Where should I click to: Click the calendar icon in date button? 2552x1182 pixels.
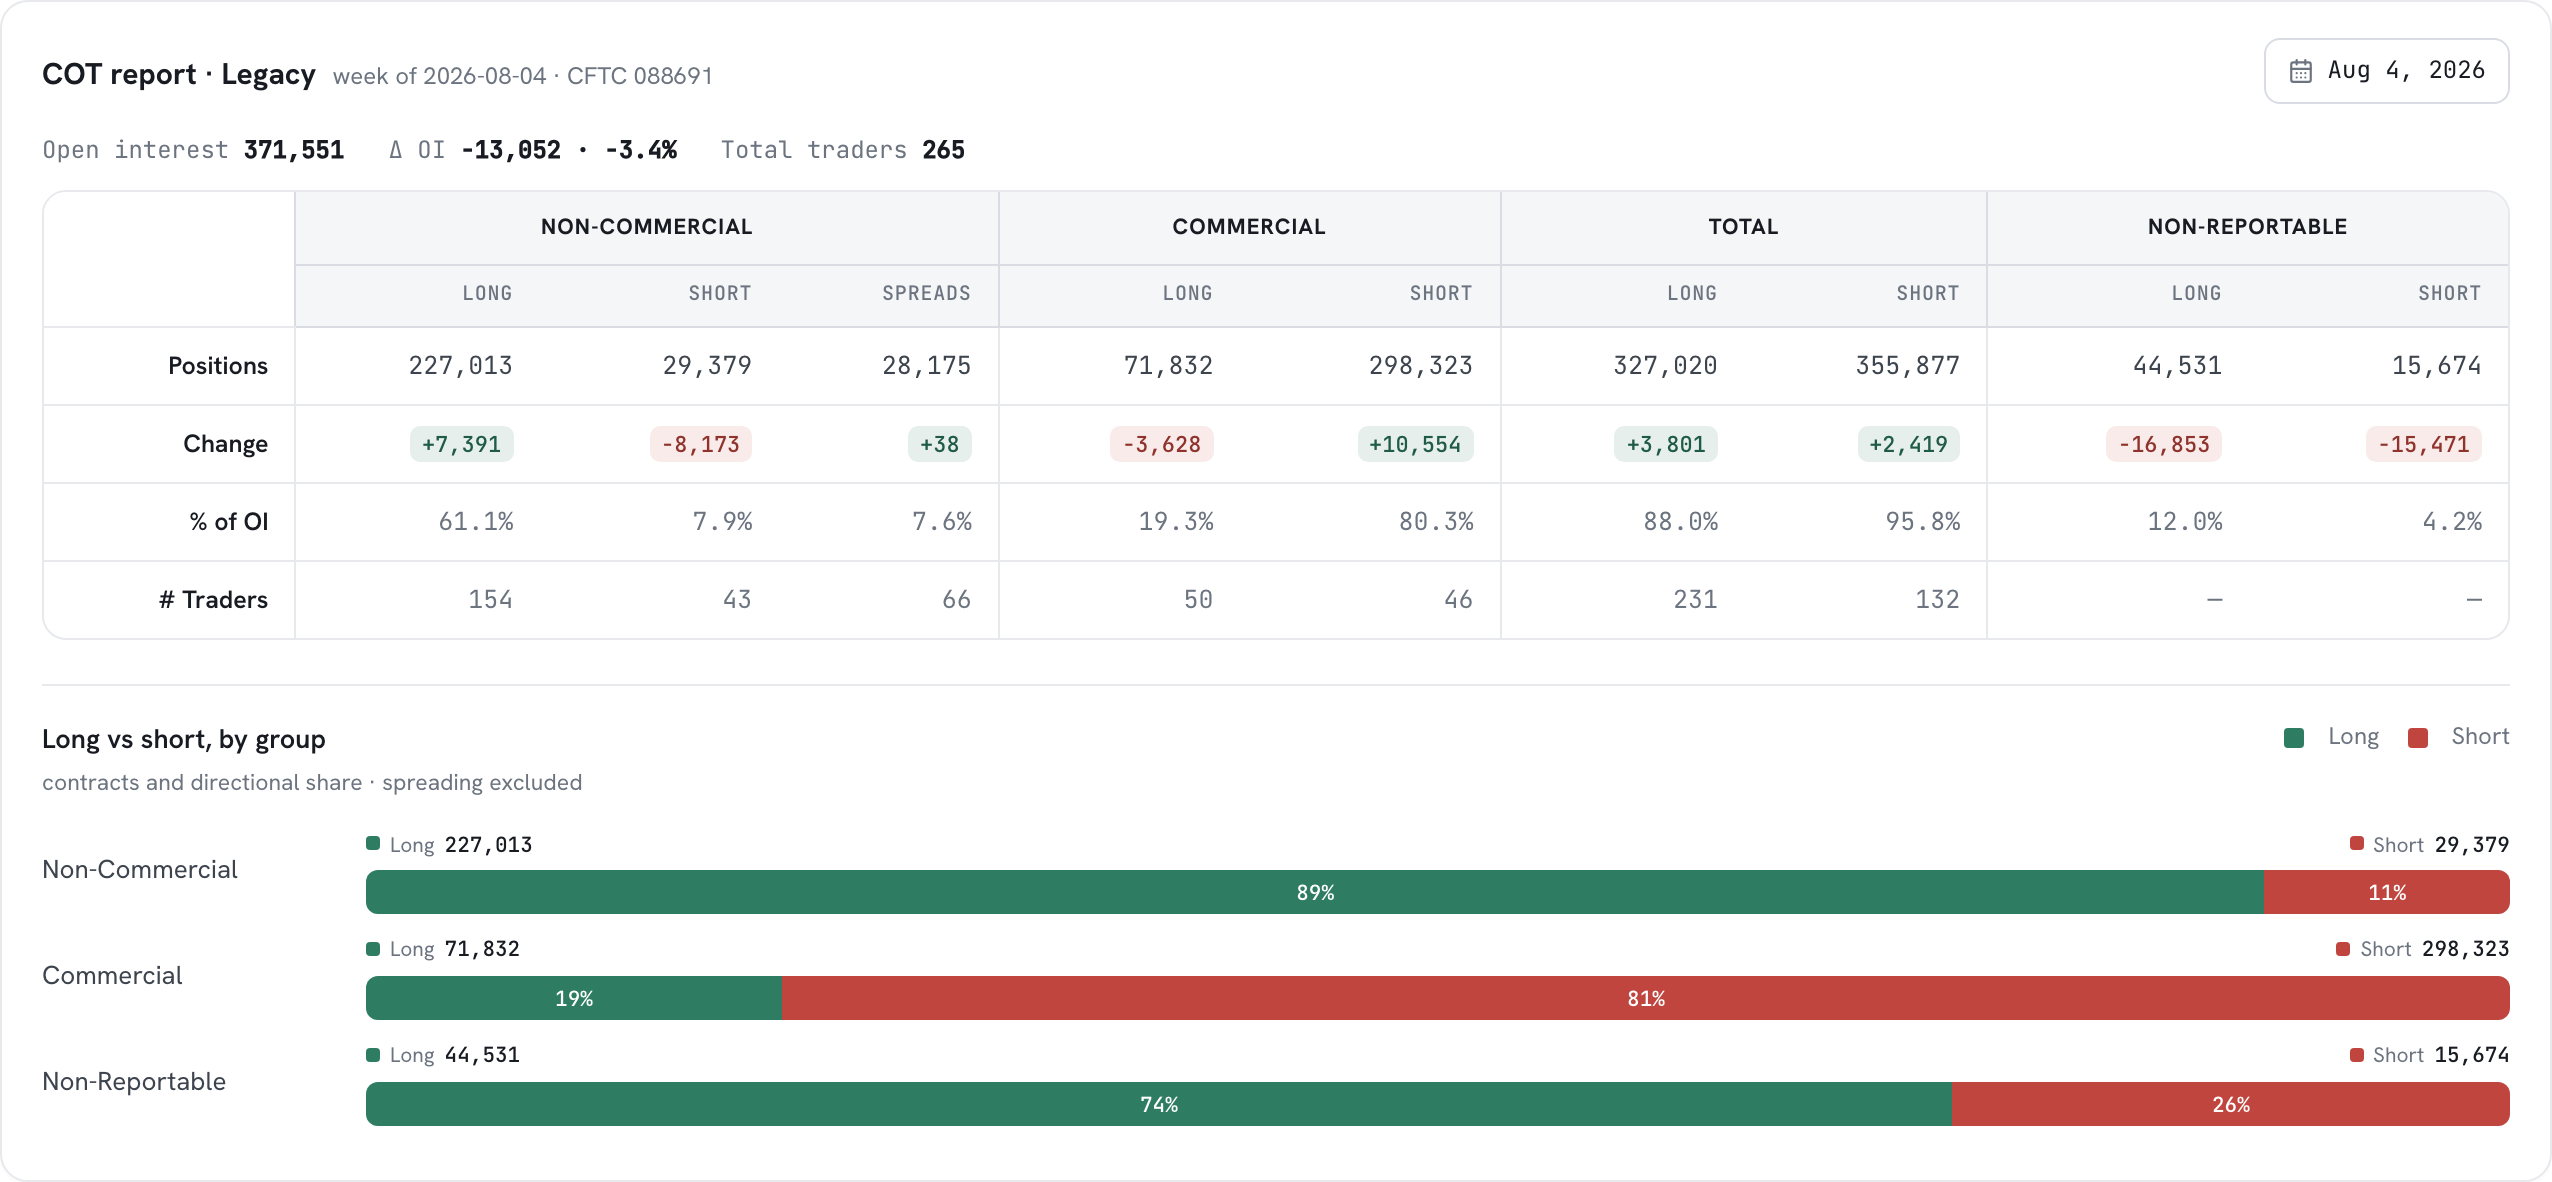(x=2301, y=71)
